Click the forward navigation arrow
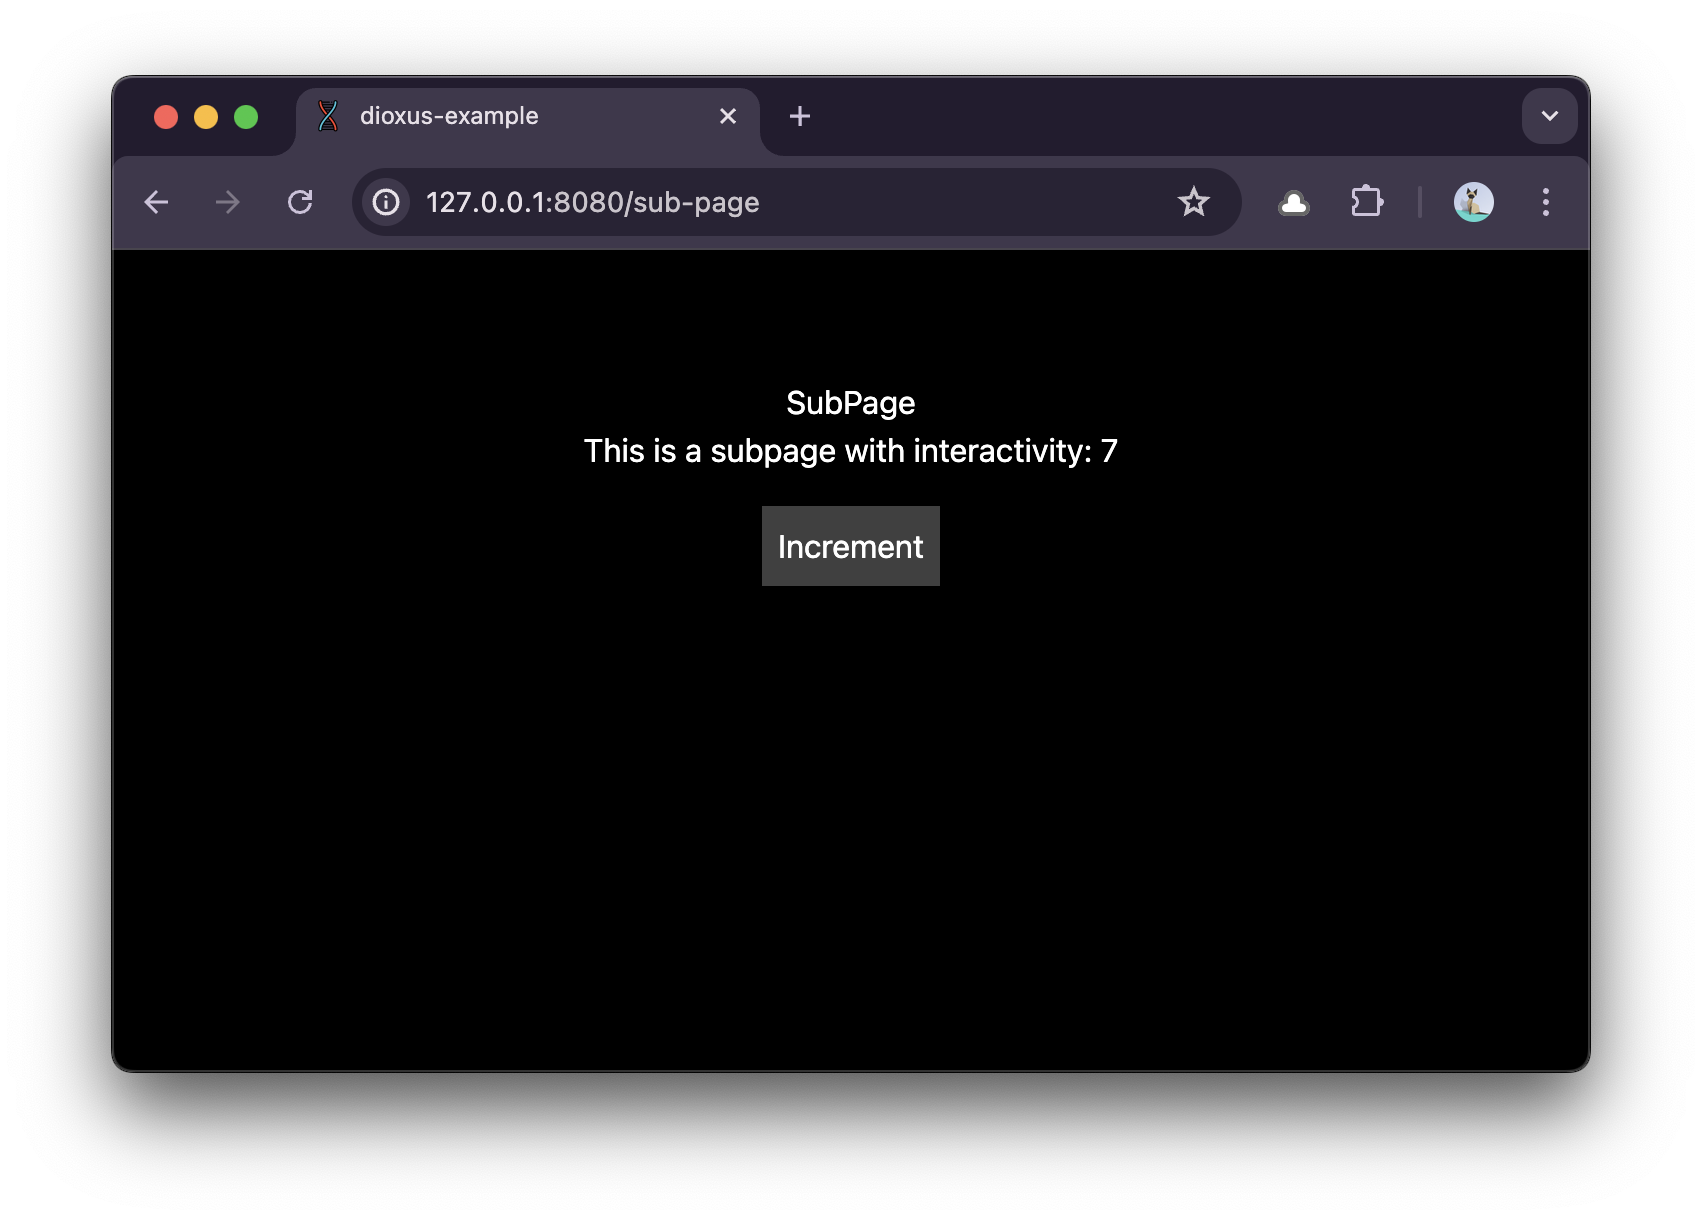Image resolution: width=1702 pixels, height=1220 pixels. tap(228, 202)
